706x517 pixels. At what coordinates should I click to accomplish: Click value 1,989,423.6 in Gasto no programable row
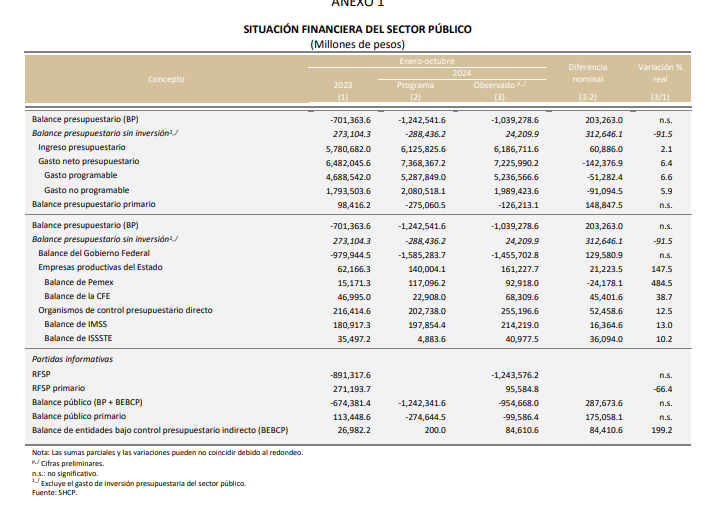[x=516, y=191]
